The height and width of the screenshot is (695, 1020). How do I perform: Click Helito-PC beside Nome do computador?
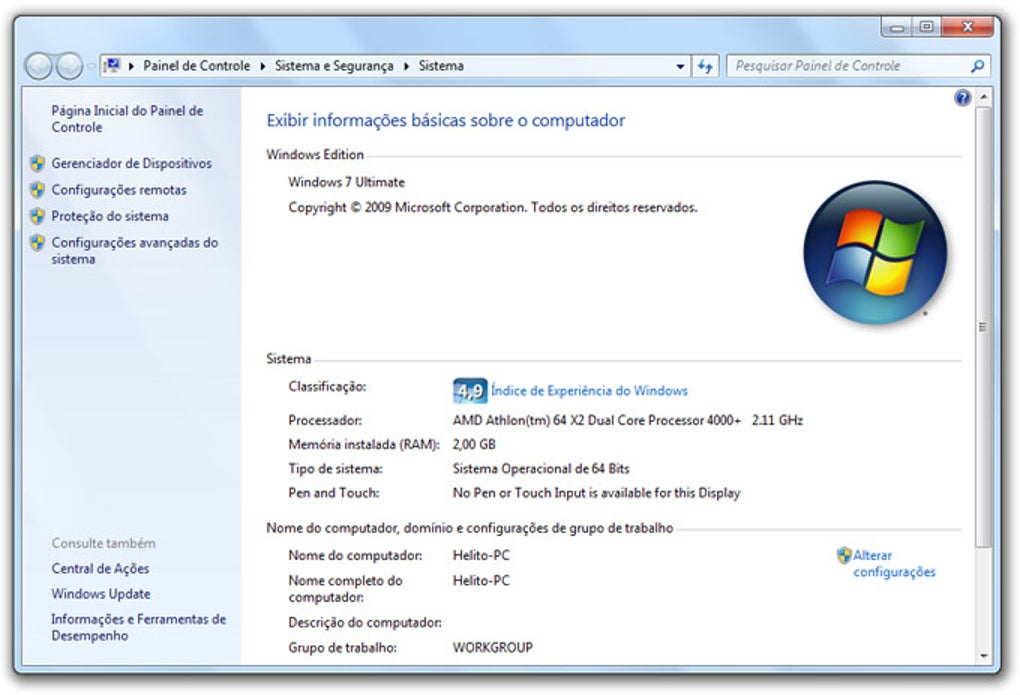click(x=481, y=555)
